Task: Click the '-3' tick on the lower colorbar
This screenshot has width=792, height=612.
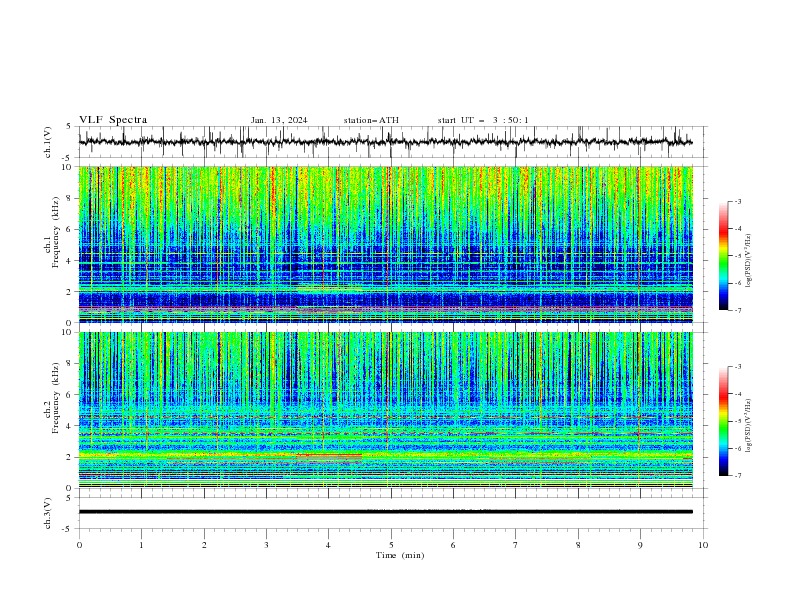Action: click(x=737, y=367)
